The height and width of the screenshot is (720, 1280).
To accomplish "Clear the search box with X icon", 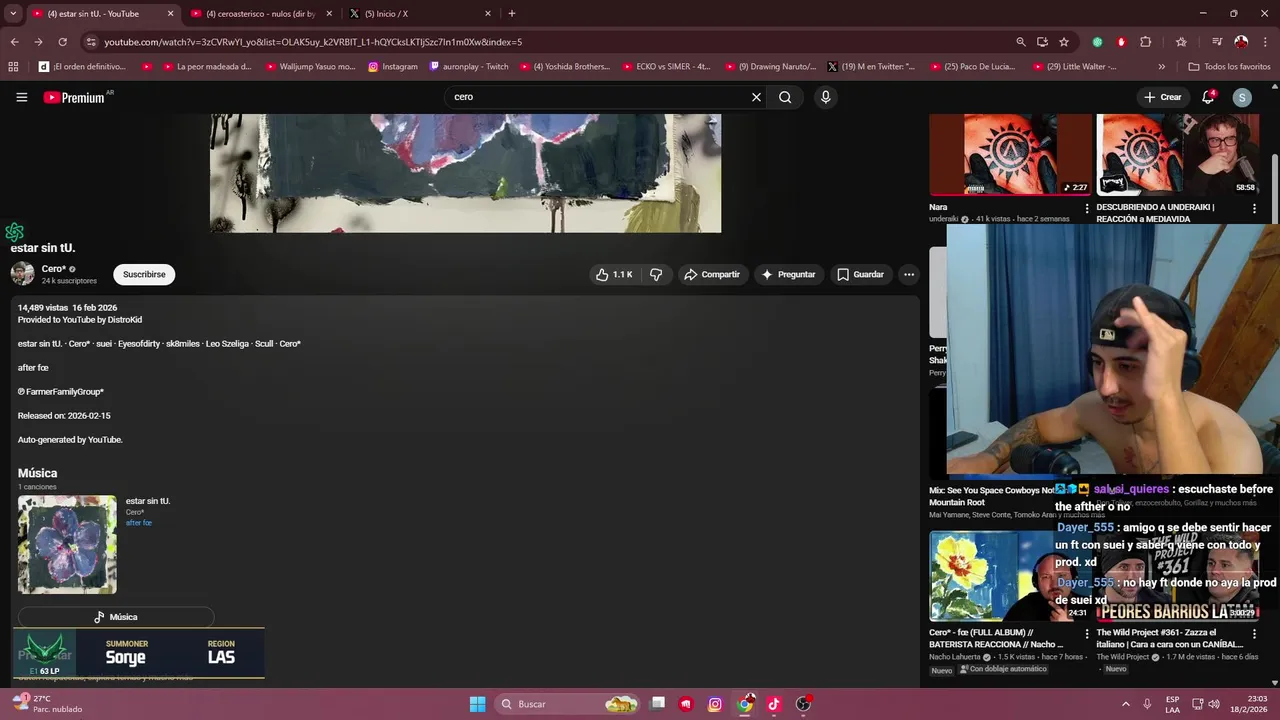I will click(x=756, y=97).
